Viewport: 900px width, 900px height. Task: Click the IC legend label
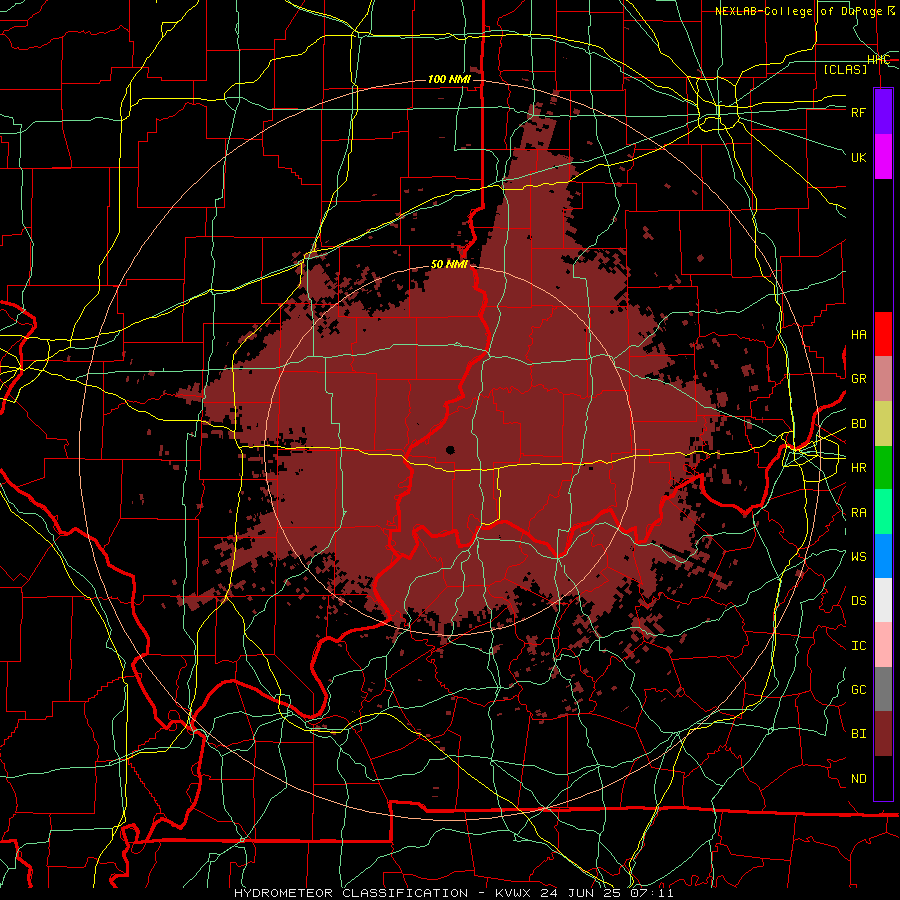coord(859,646)
